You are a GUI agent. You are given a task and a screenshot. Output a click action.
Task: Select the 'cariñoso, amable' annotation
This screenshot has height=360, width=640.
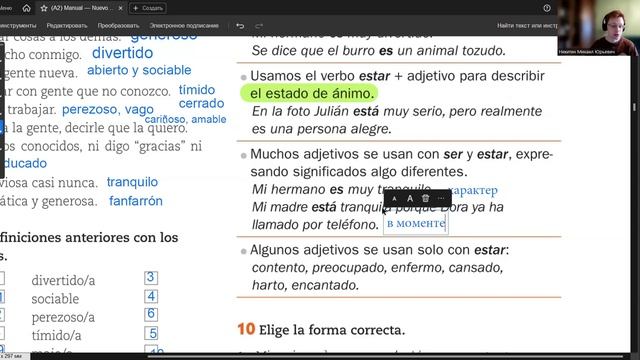[x=185, y=119]
